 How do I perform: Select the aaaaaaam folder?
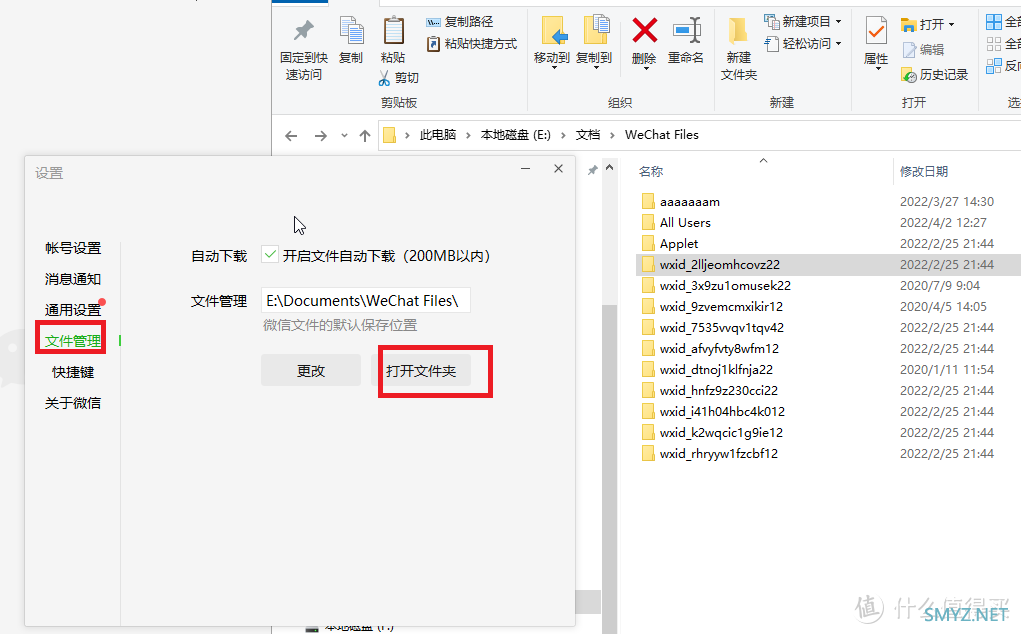(x=690, y=202)
